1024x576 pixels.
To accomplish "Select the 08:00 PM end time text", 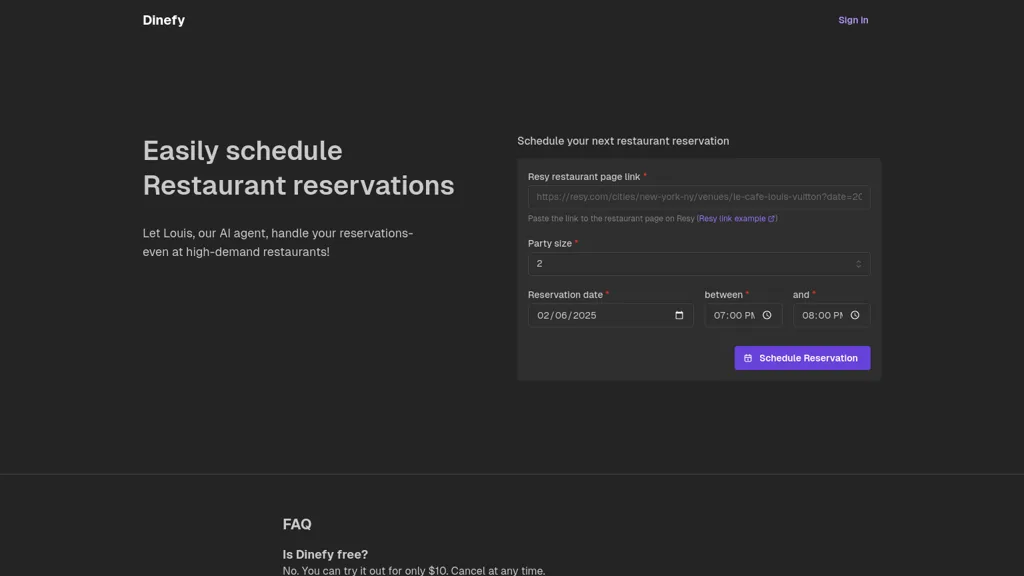I will (822, 315).
